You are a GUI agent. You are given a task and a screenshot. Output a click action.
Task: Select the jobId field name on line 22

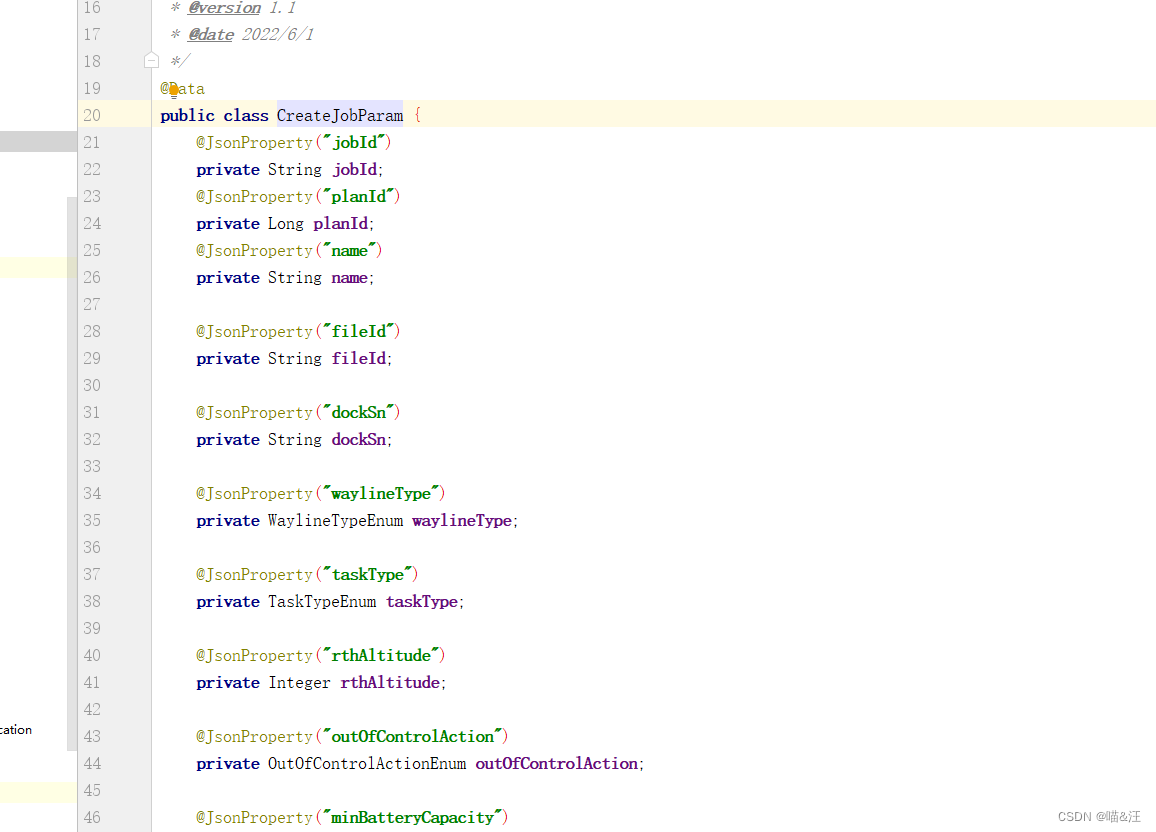coord(354,169)
